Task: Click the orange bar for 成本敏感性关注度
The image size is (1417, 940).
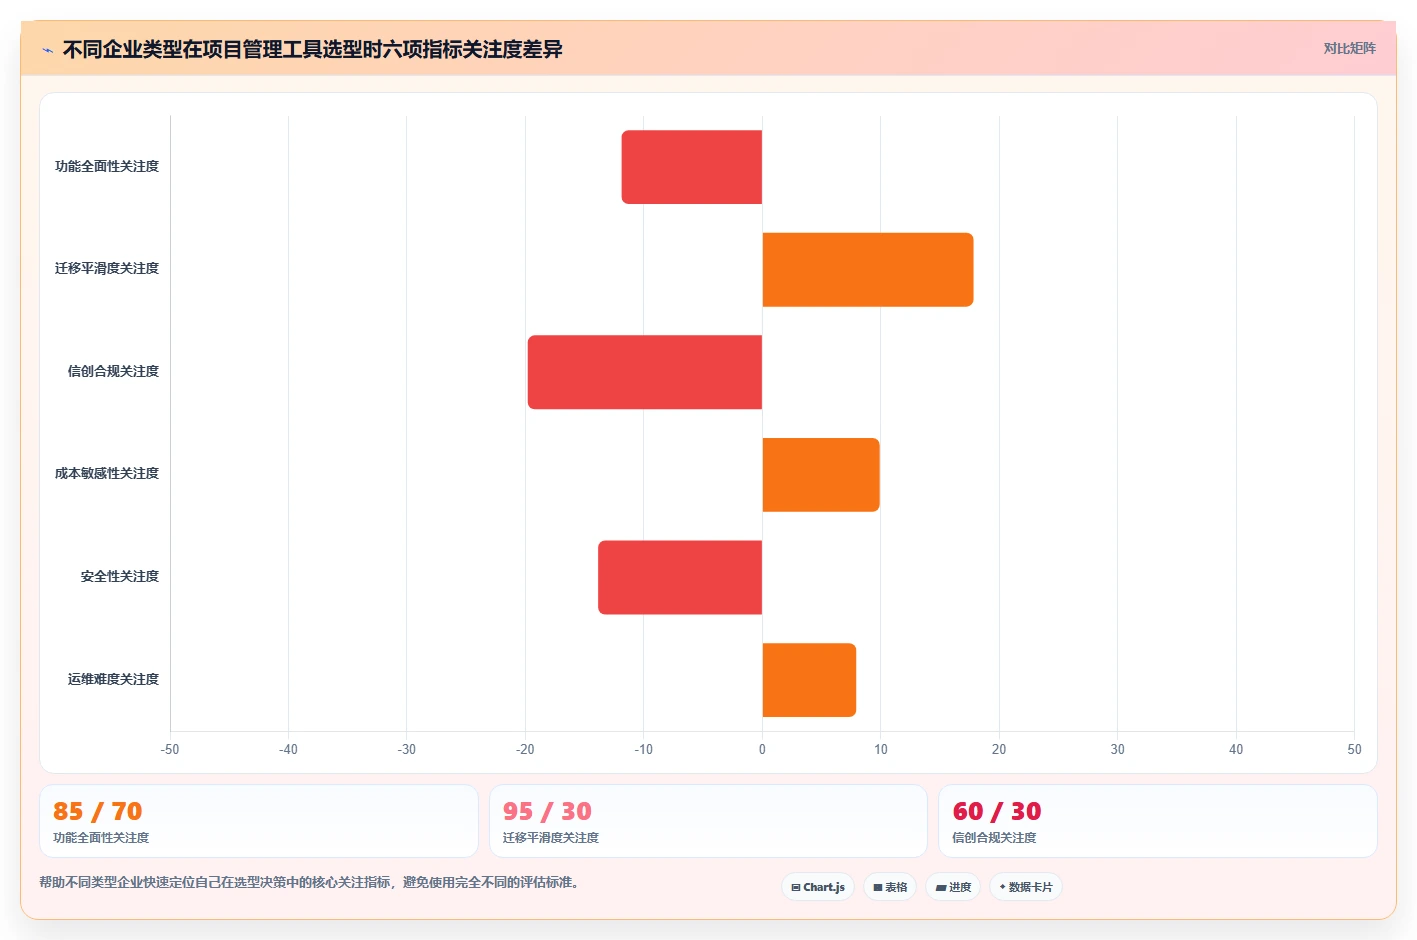Action: click(821, 475)
